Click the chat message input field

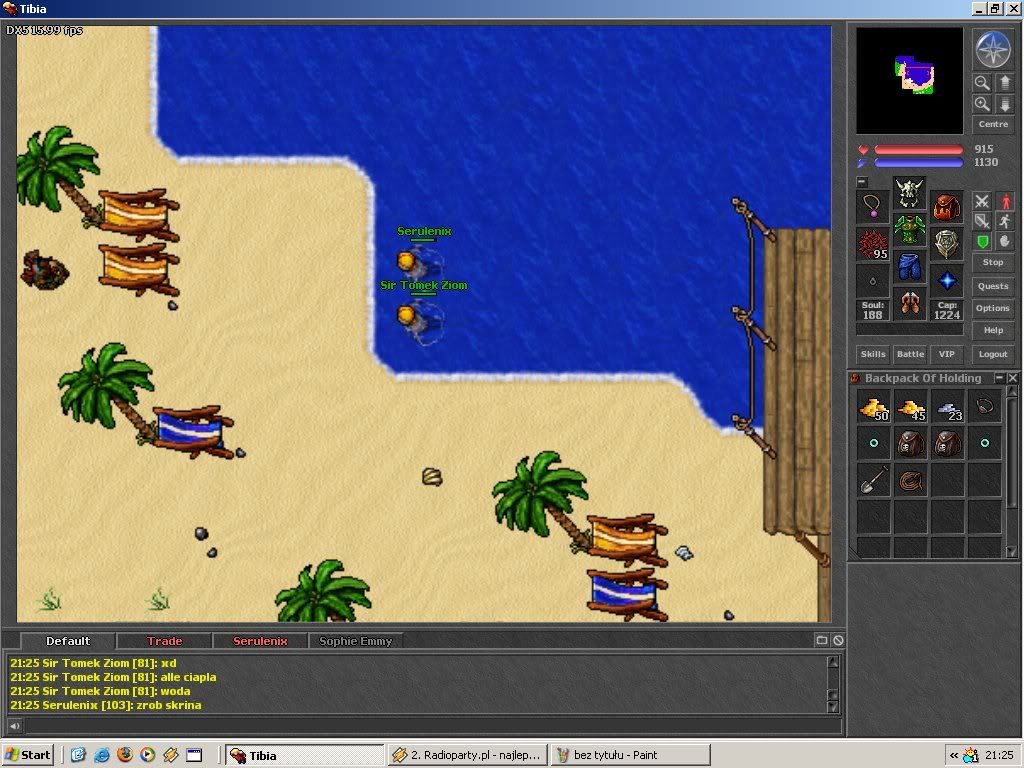click(432, 725)
